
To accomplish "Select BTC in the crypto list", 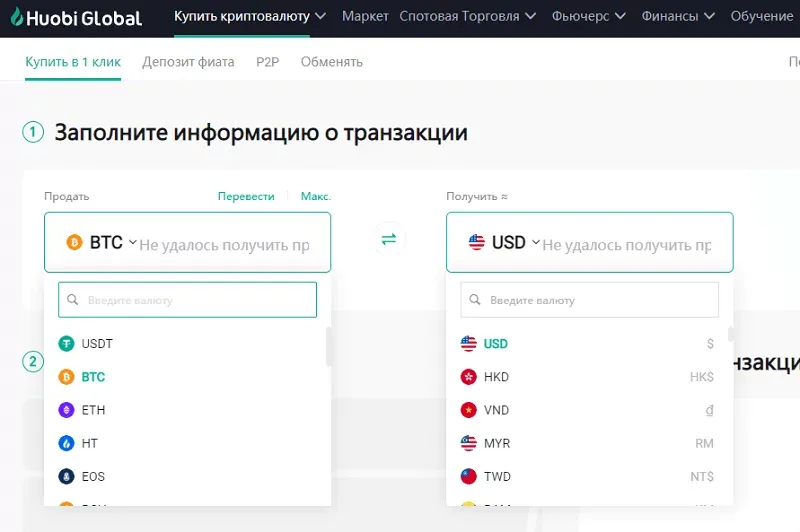I will [187, 377].
